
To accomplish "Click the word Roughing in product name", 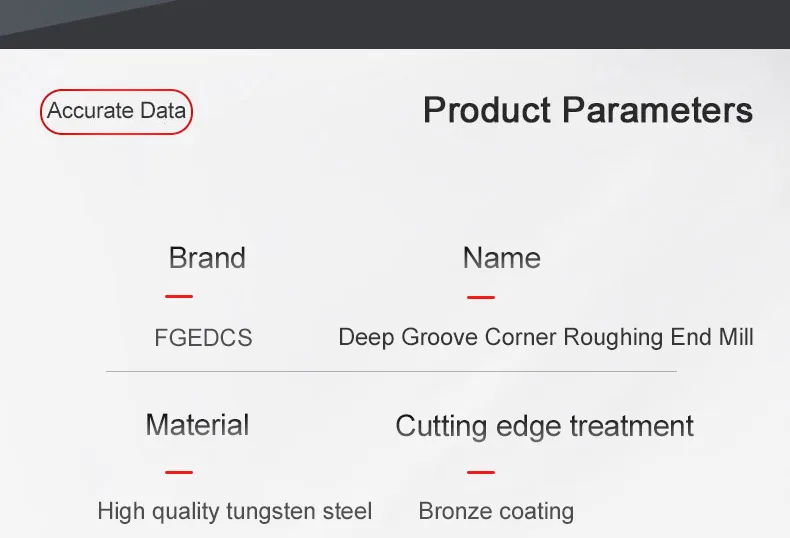I will click(x=613, y=338).
